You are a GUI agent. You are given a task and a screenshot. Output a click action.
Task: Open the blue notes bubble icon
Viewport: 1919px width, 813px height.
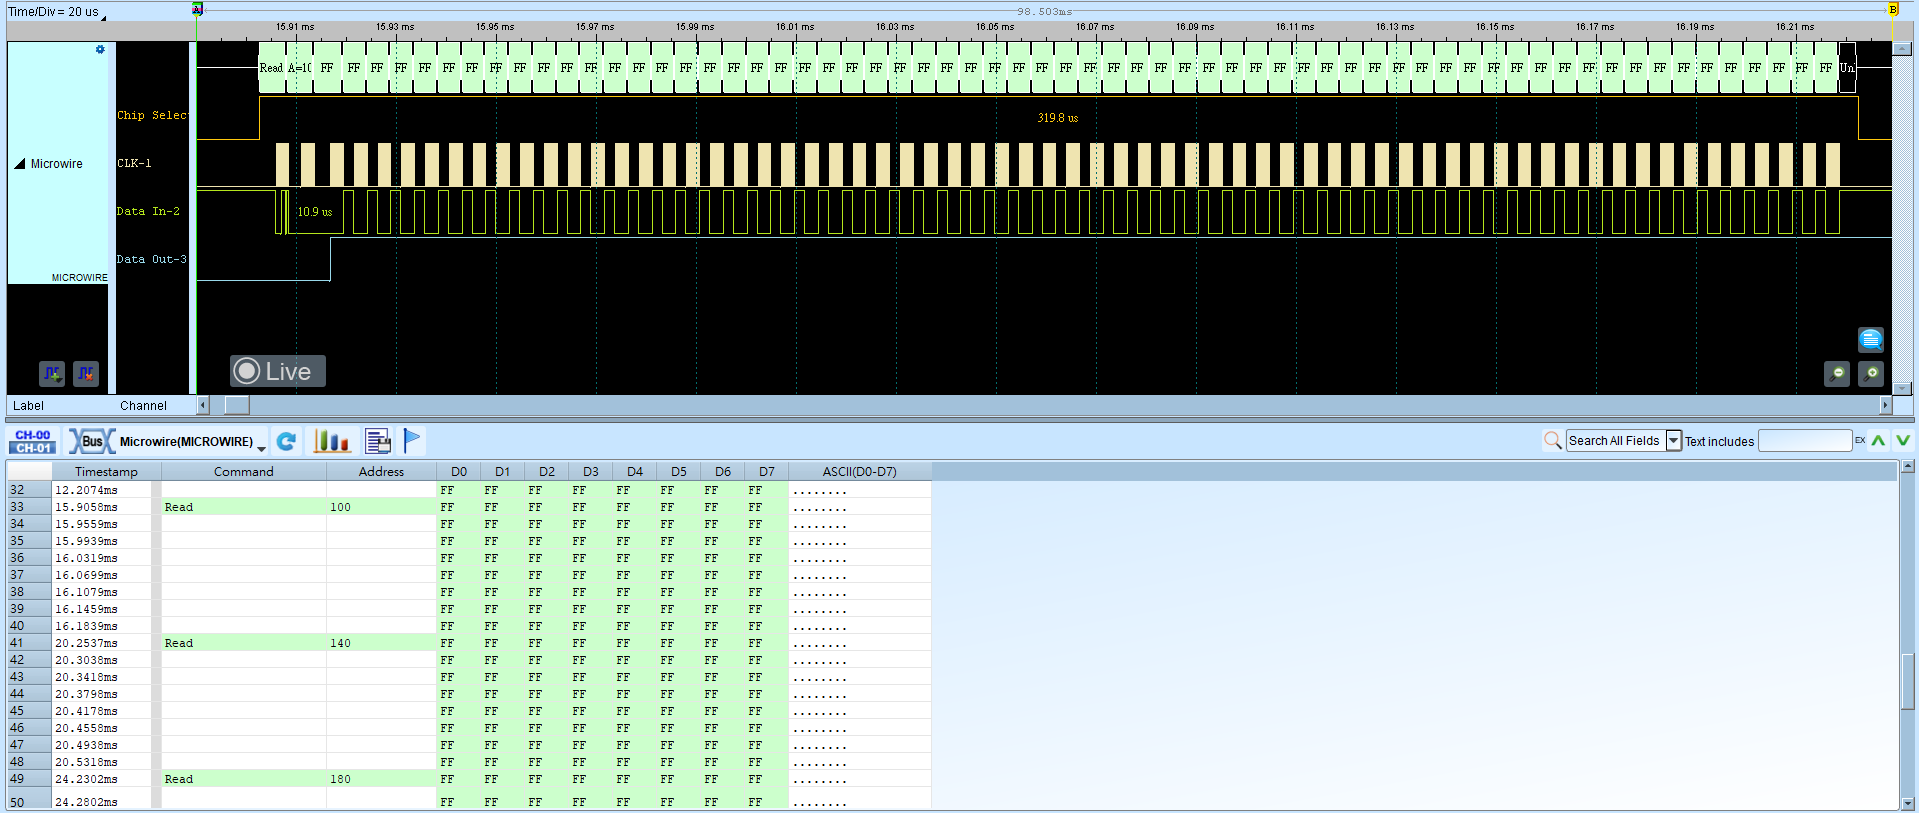(1871, 340)
